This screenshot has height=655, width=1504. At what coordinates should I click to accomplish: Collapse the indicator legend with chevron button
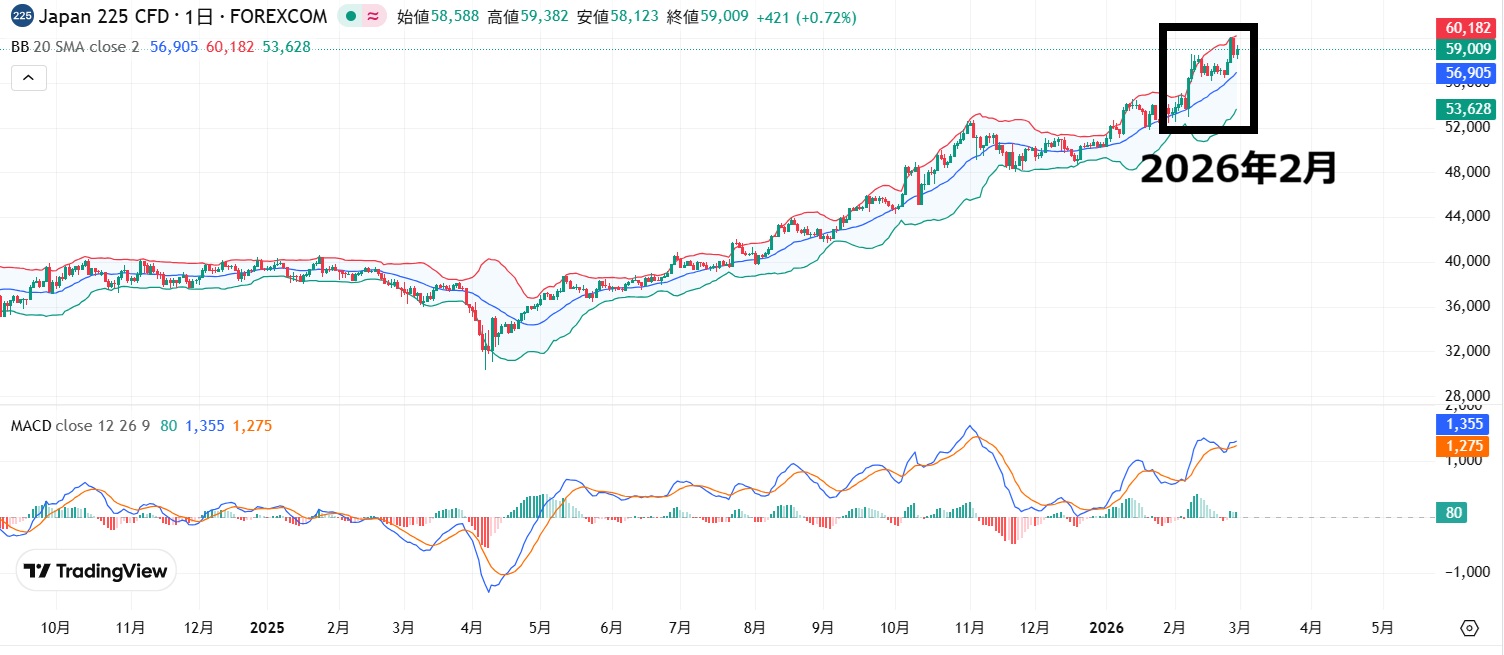29,78
